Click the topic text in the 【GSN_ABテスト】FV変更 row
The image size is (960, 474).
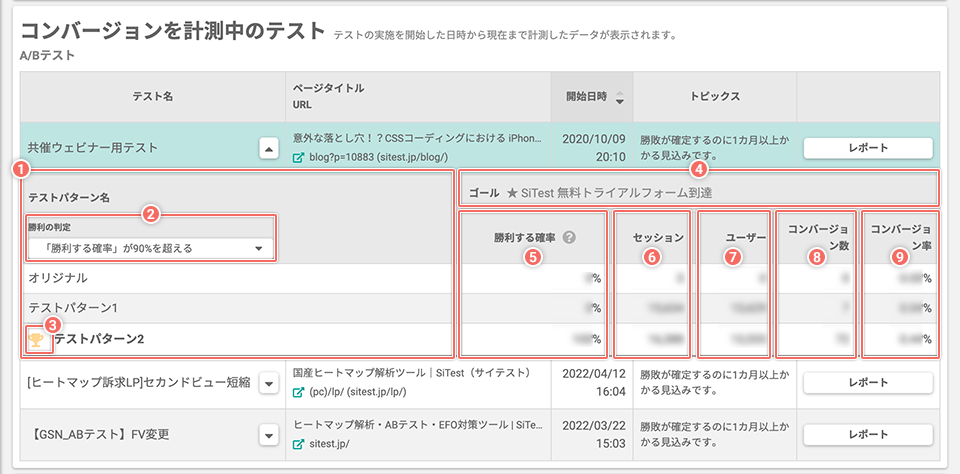click(x=712, y=434)
